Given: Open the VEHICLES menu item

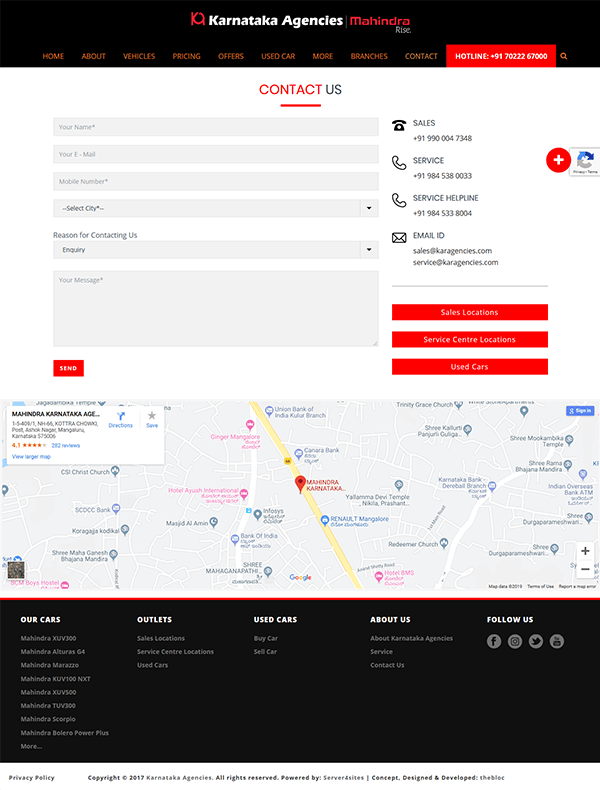Looking at the screenshot, I should 139,56.
